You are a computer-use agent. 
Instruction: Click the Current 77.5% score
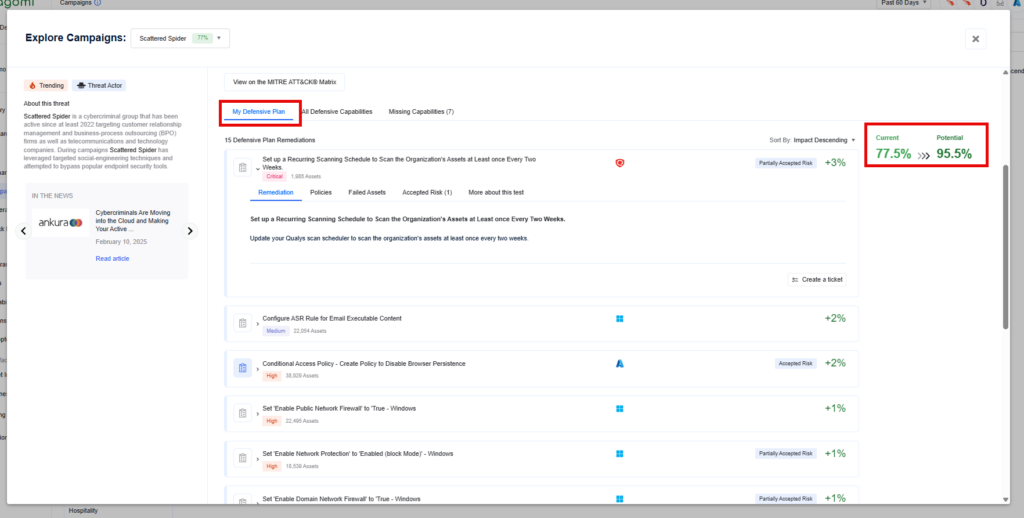coord(893,154)
